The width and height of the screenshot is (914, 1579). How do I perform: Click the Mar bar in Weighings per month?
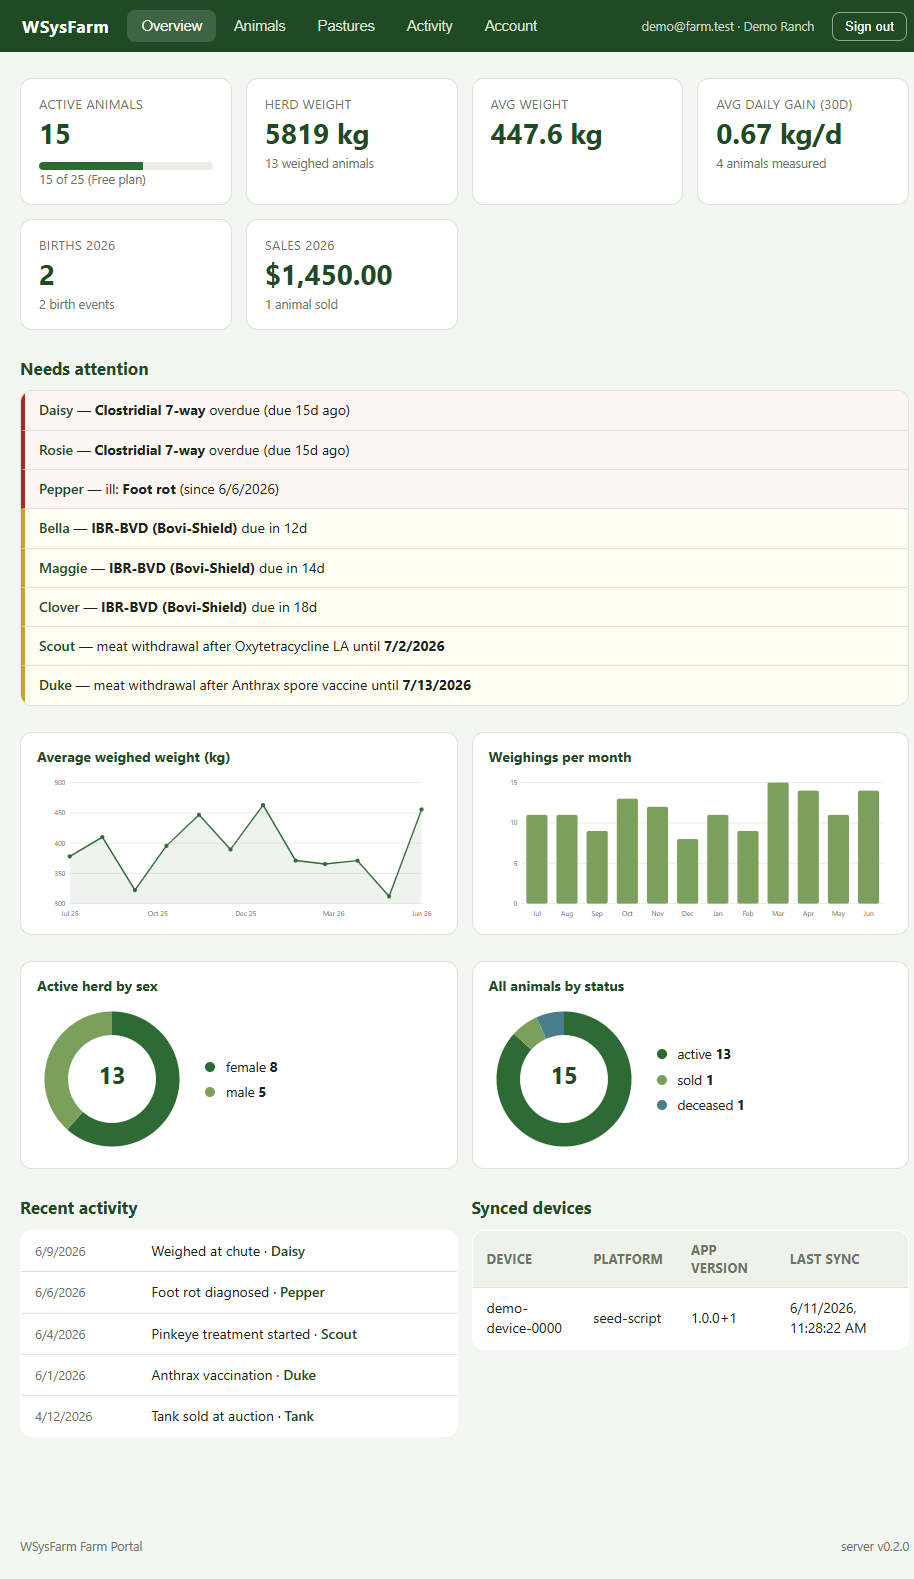point(778,843)
